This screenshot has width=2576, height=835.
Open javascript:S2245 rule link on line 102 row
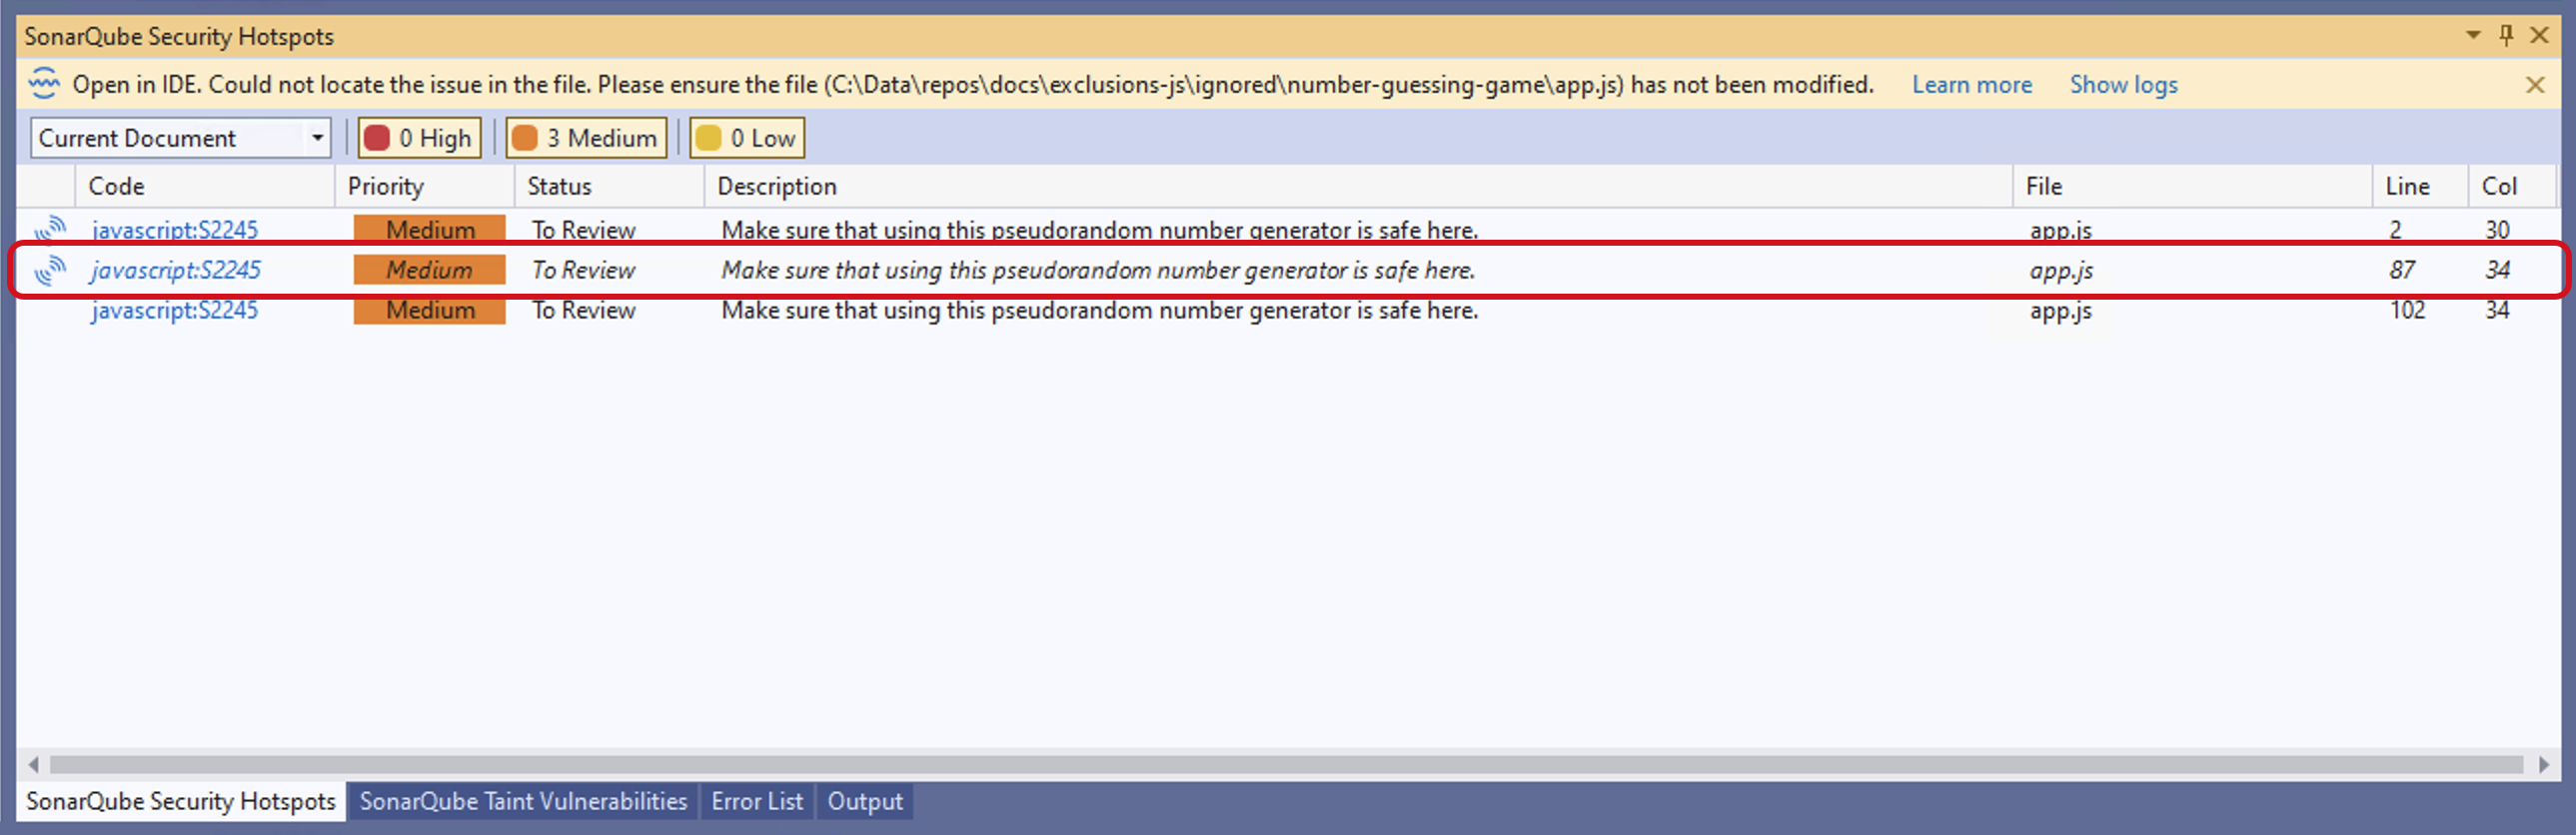click(175, 310)
